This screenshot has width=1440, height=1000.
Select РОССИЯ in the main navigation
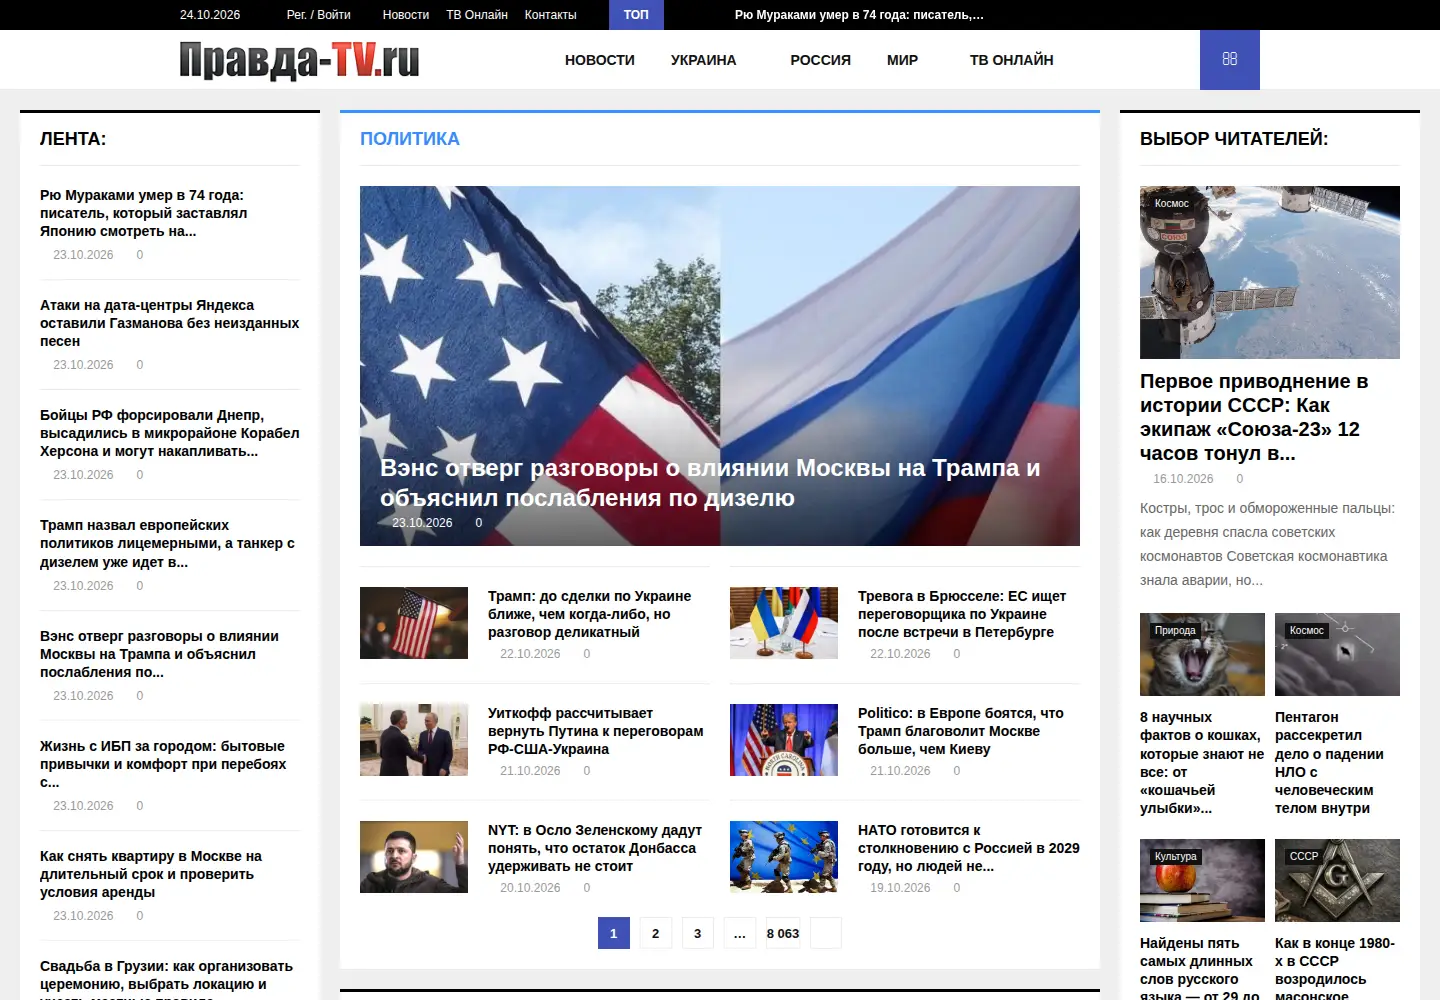click(821, 60)
